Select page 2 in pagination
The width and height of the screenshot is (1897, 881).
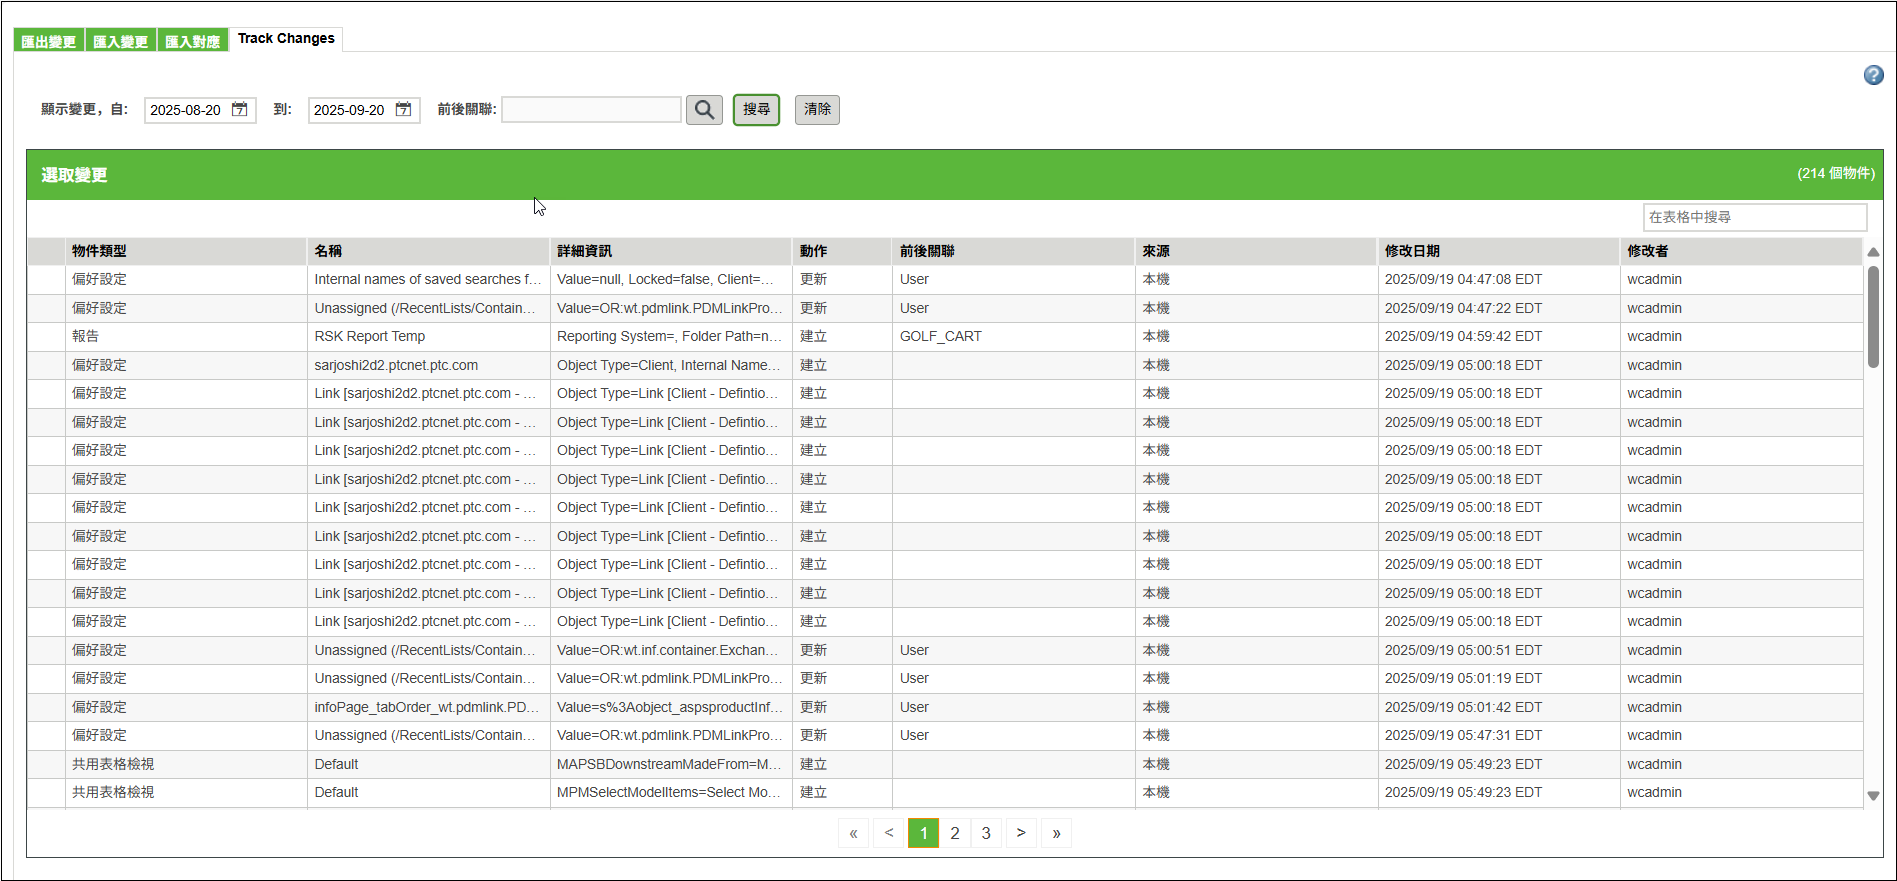coord(955,833)
